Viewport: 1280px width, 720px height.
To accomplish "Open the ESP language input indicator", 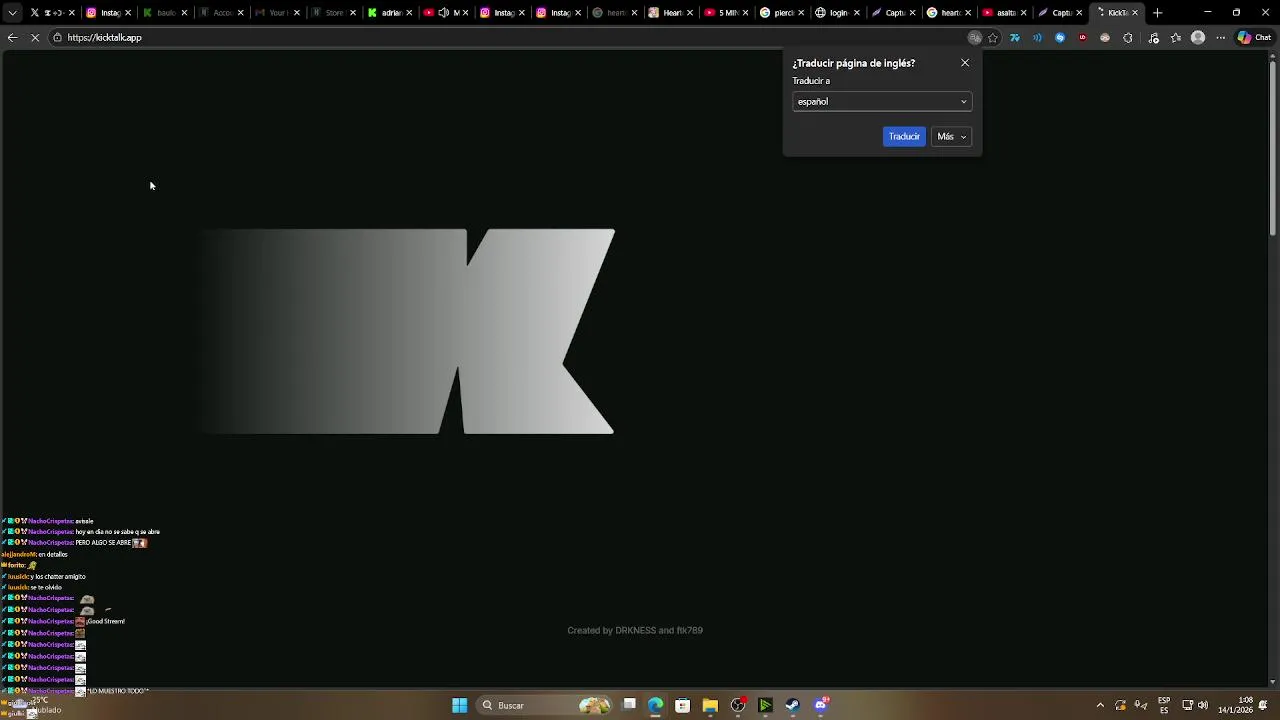I will (x=1164, y=705).
